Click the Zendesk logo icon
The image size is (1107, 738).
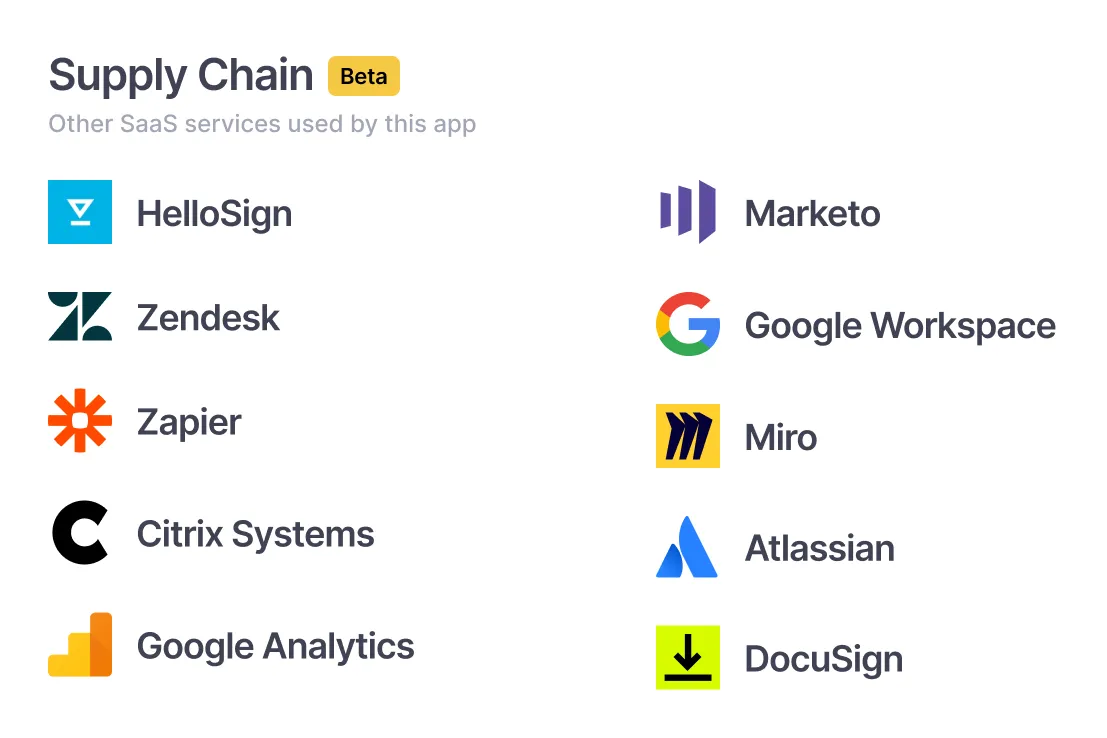tap(80, 317)
